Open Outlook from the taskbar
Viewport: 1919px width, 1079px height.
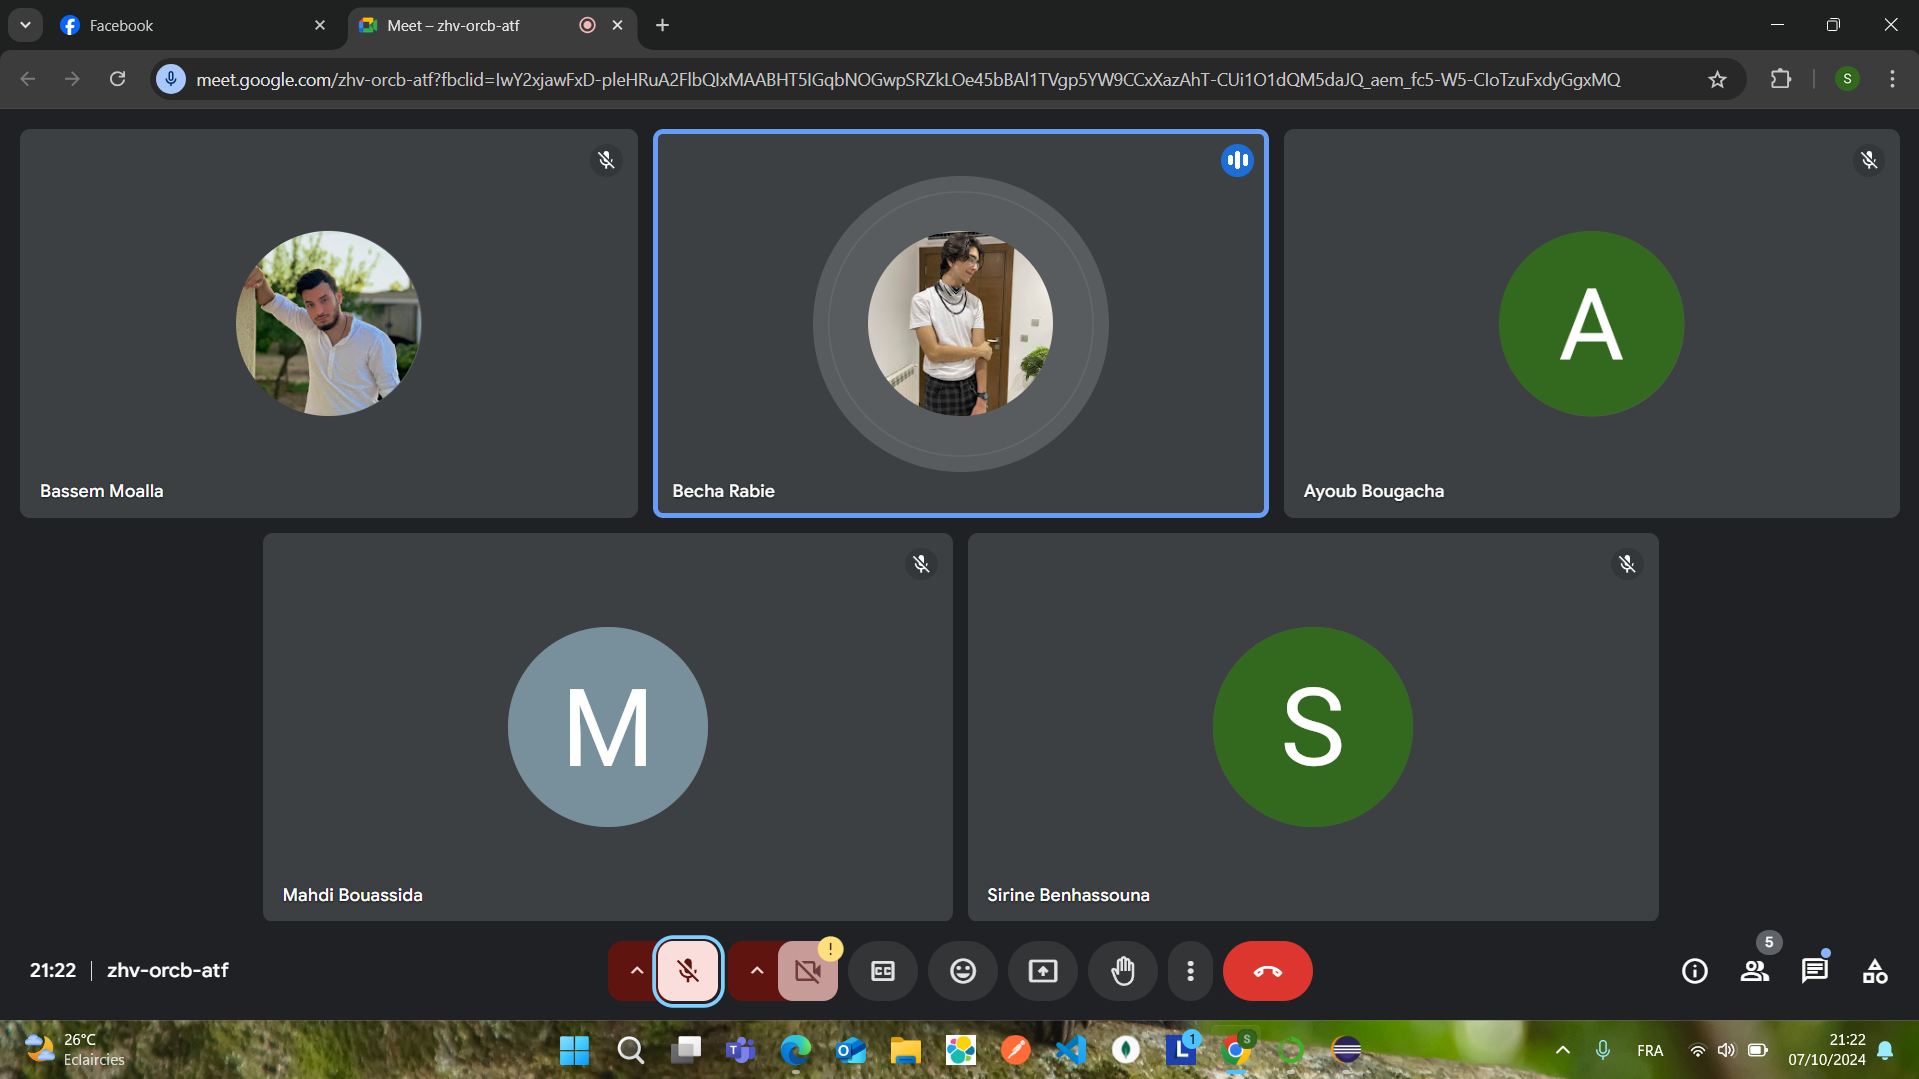[851, 1050]
